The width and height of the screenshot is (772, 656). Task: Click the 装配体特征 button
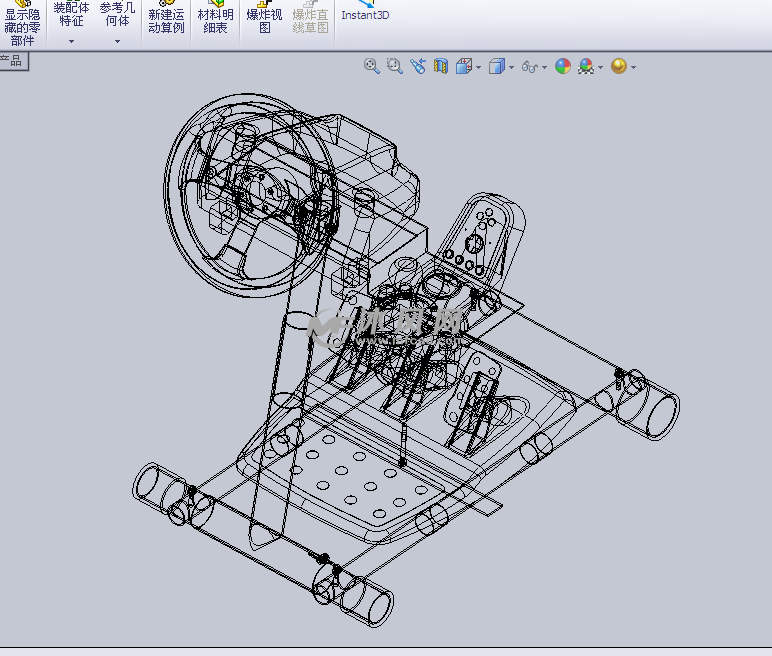point(71,15)
